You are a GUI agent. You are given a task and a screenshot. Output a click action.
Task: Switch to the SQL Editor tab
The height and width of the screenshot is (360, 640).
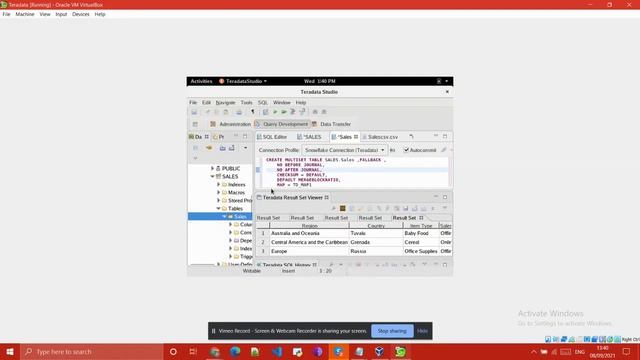[272, 137]
